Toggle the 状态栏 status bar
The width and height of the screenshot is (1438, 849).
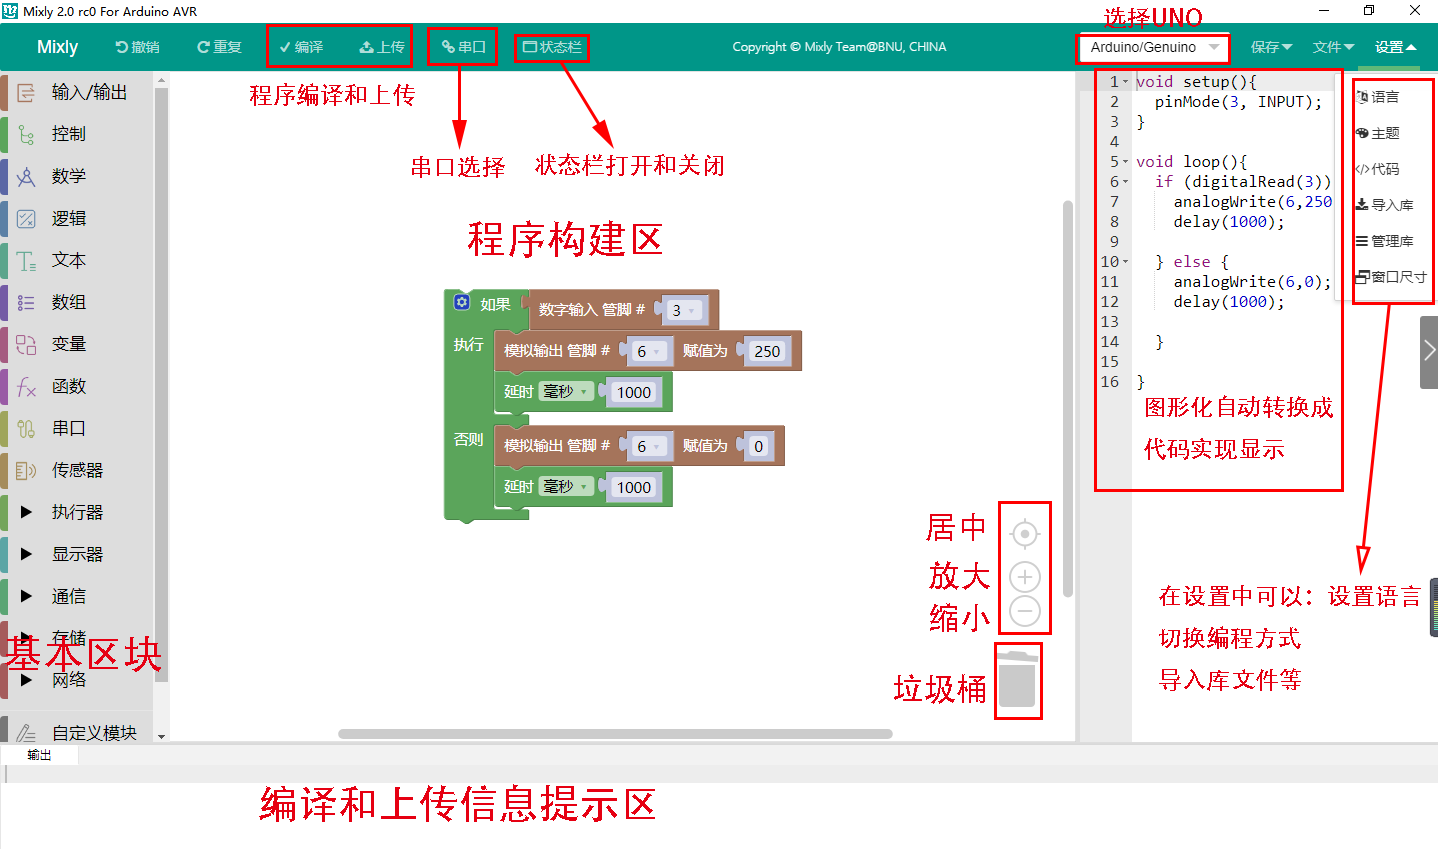(x=552, y=47)
